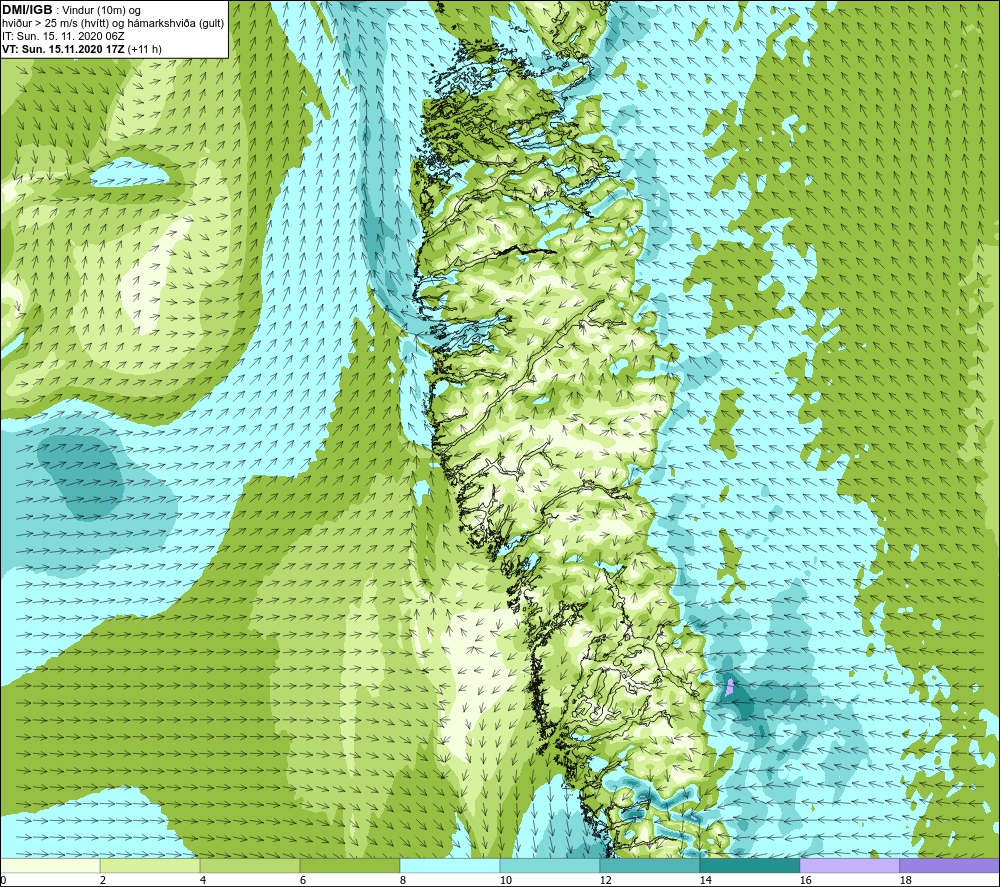This screenshot has height=887, width=1000.
Task: Click the 10–12 m/s aqua swatch
Action: point(550,865)
